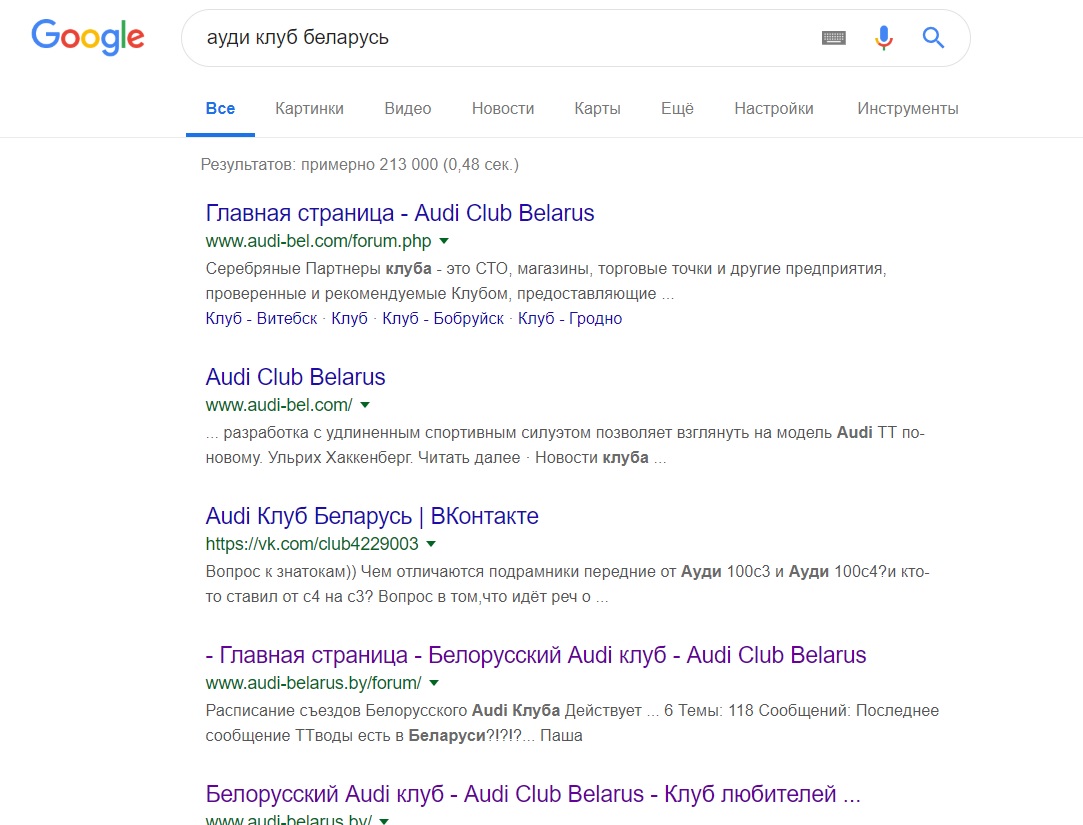The height and width of the screenshot is (825, 1083).
Task: Open Настройки search settings
Action: coord(774,108)
